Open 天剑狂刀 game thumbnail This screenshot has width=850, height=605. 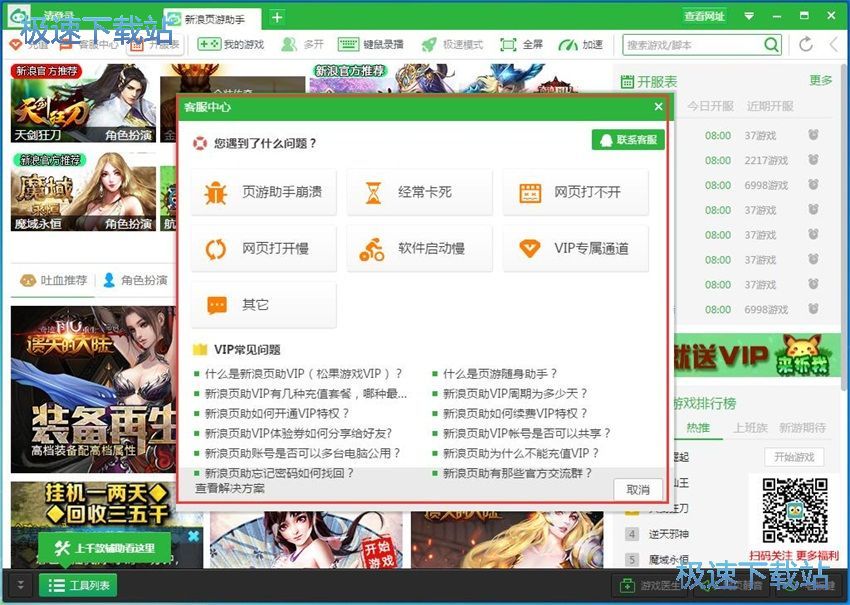tap(83, 103)
